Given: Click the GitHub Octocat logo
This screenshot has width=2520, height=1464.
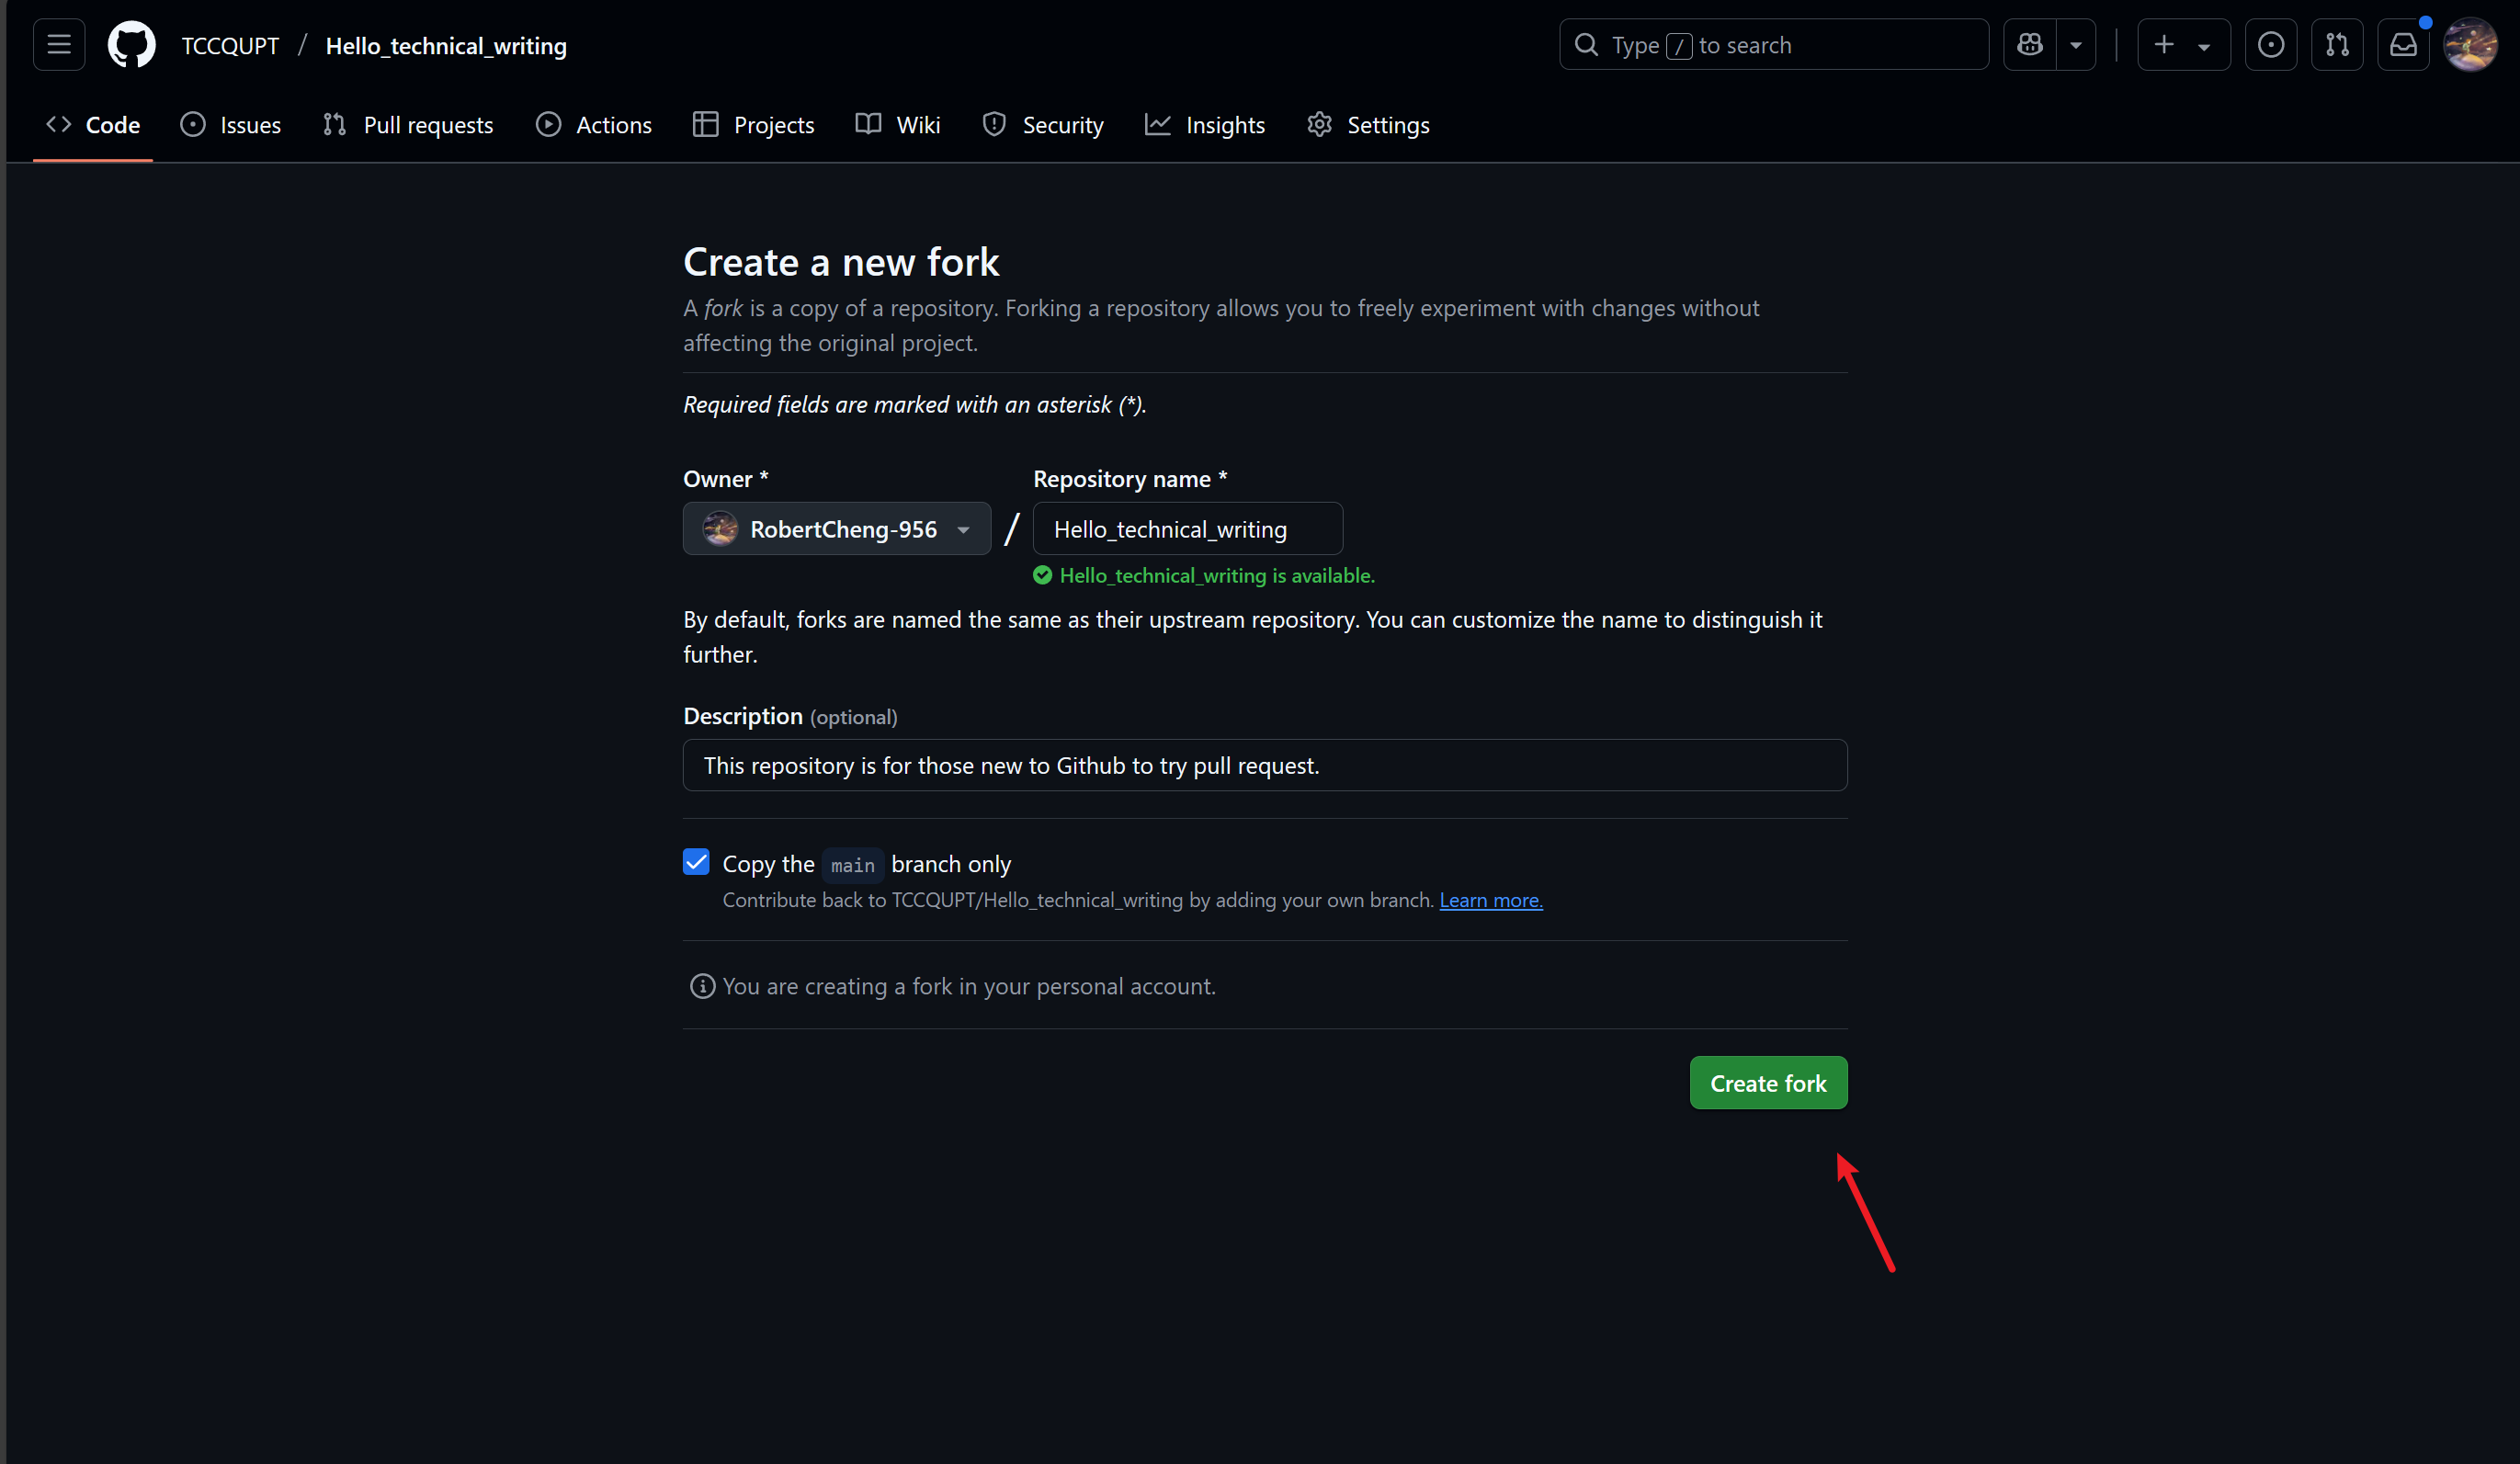Looking at the screenshot, I should click(x=131, y=45).
